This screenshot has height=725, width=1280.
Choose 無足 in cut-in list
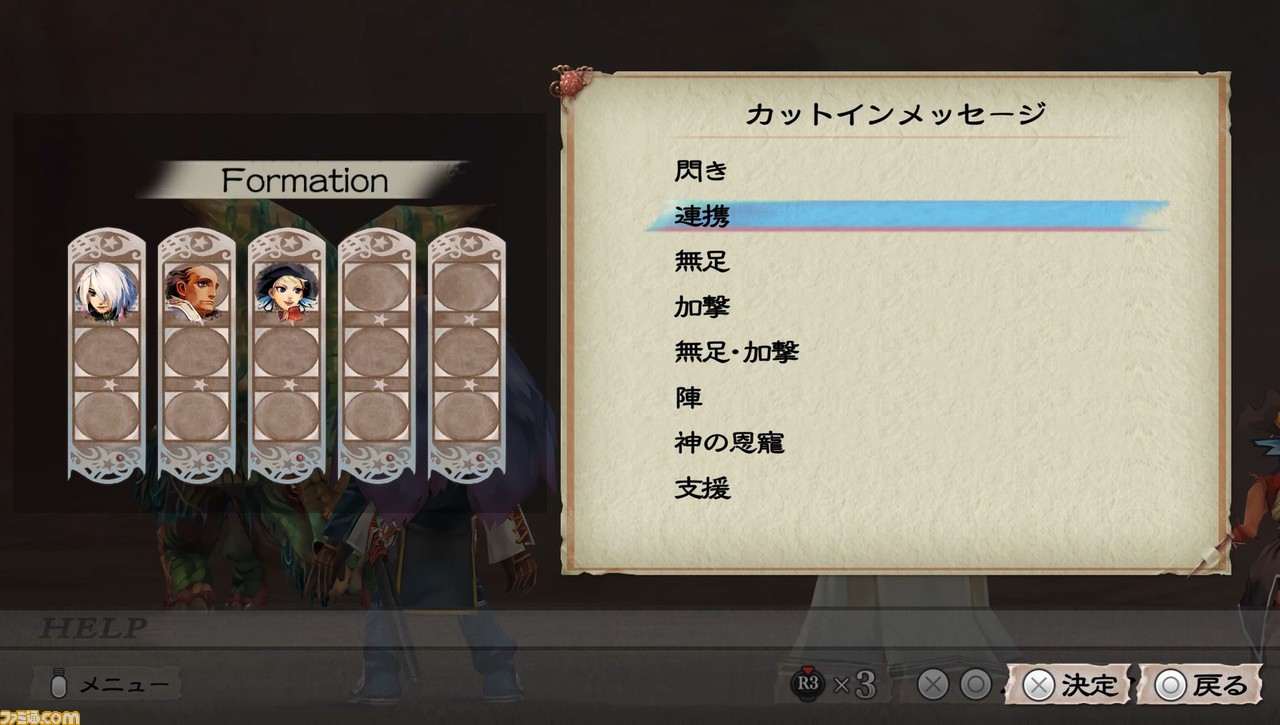[x=702, y=262]
